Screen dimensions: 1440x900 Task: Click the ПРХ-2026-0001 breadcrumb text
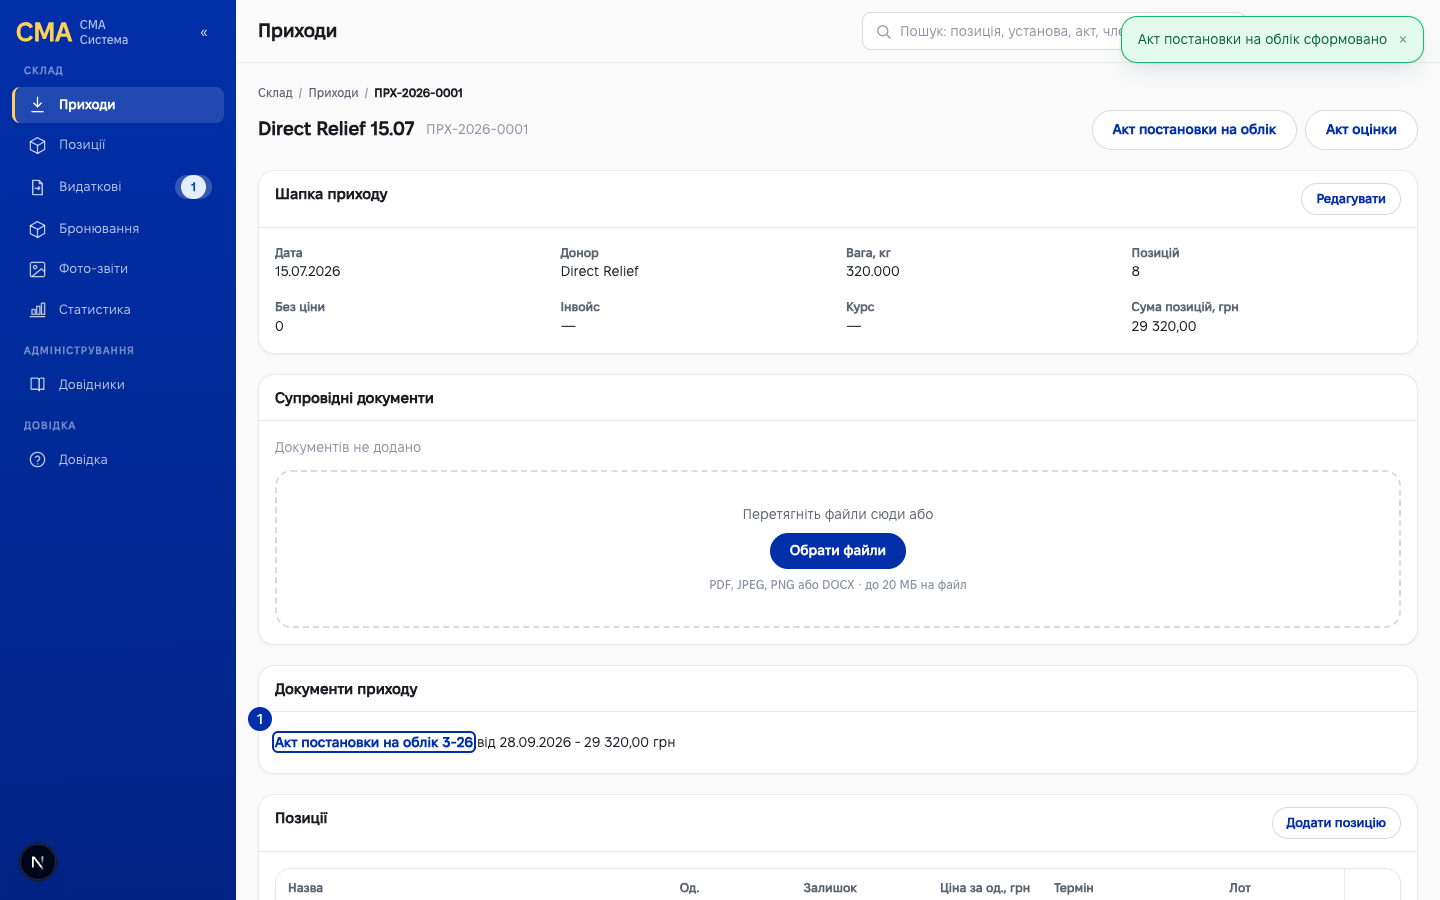(x=418, y=93)
